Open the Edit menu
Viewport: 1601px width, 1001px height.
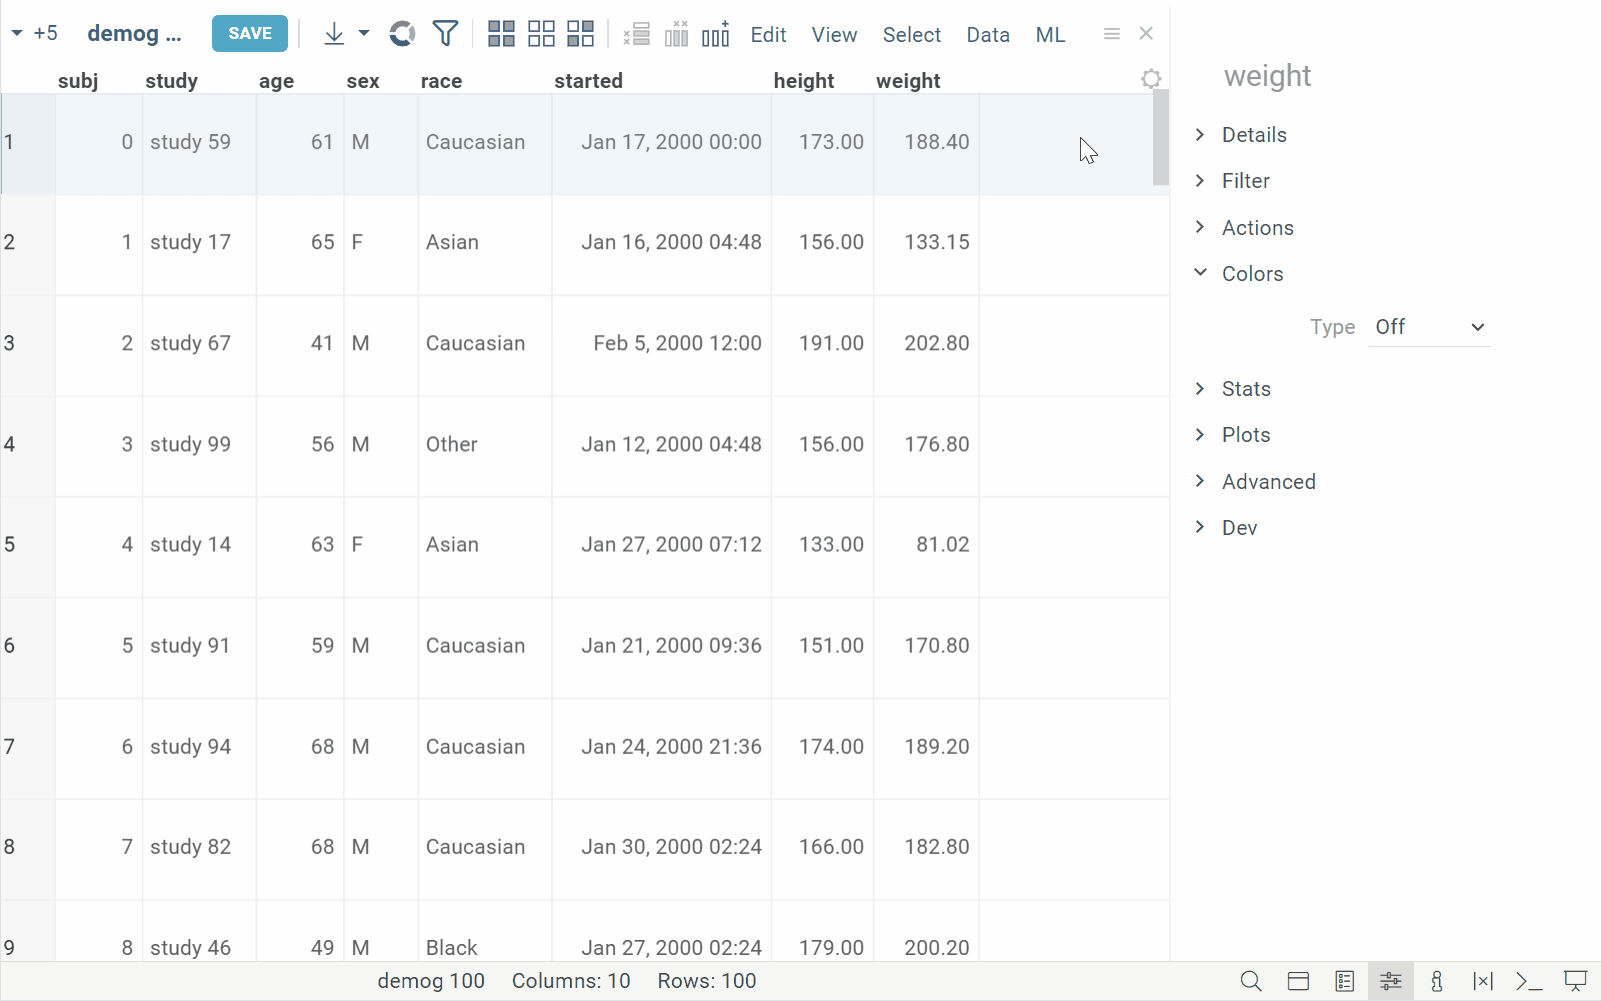click(768, 35)
